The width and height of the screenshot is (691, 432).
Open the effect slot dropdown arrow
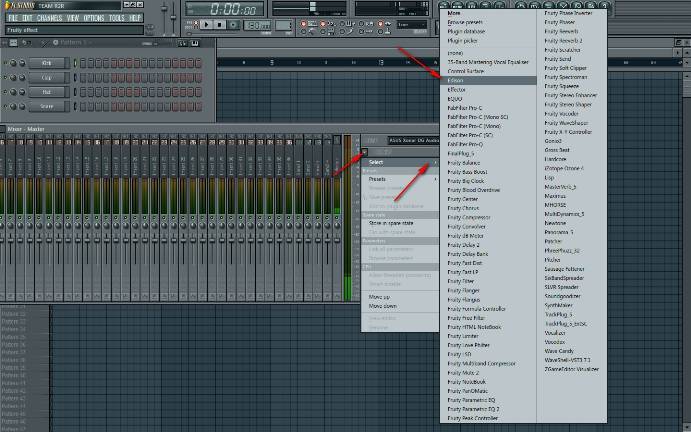(x=365, y=152)
